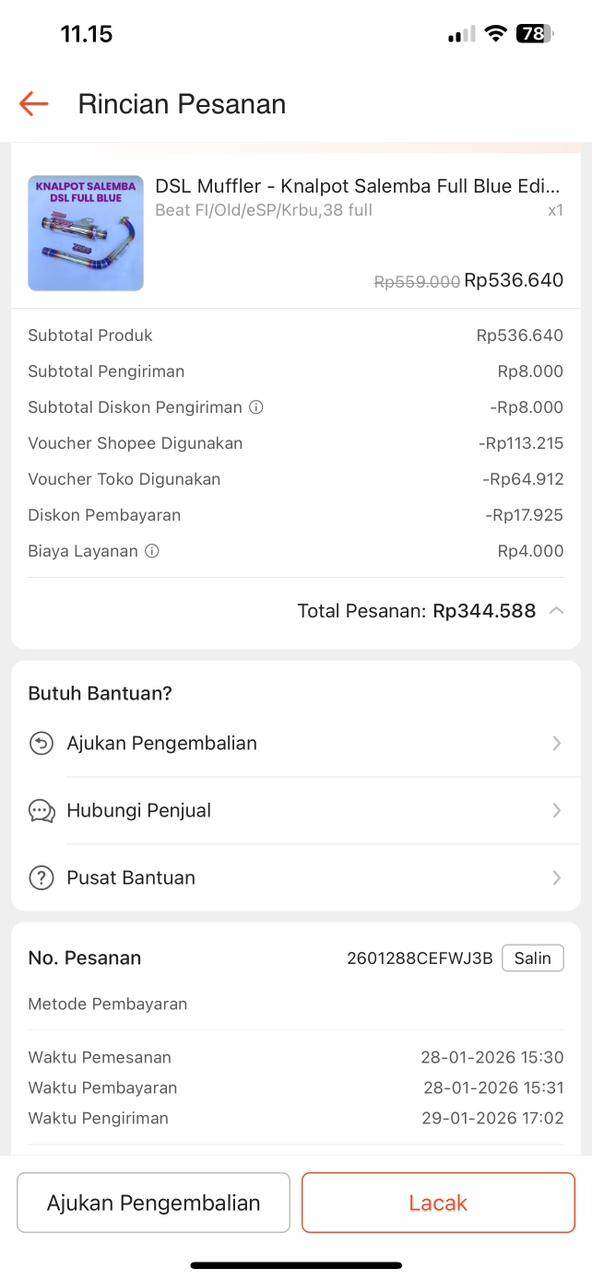This screenshot has height=1280, width=592.
Task: Tap the bottom Ajukan Pengembalian button
Action: [153, 1202]
